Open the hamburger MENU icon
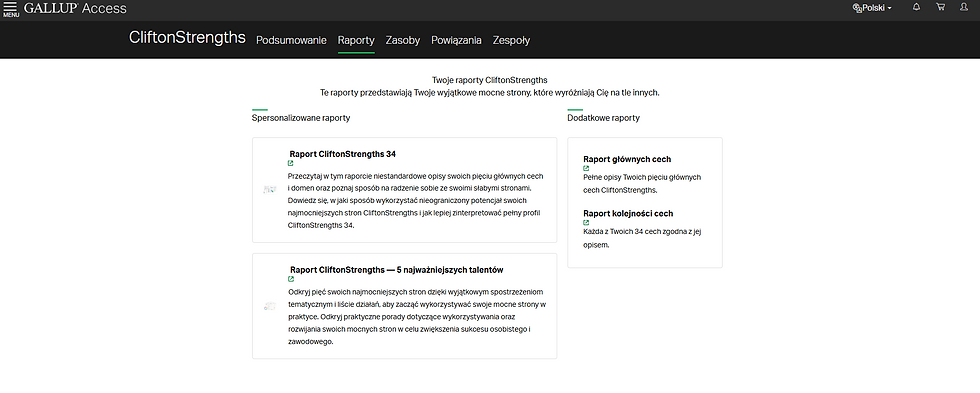 [x=11, y=8]
